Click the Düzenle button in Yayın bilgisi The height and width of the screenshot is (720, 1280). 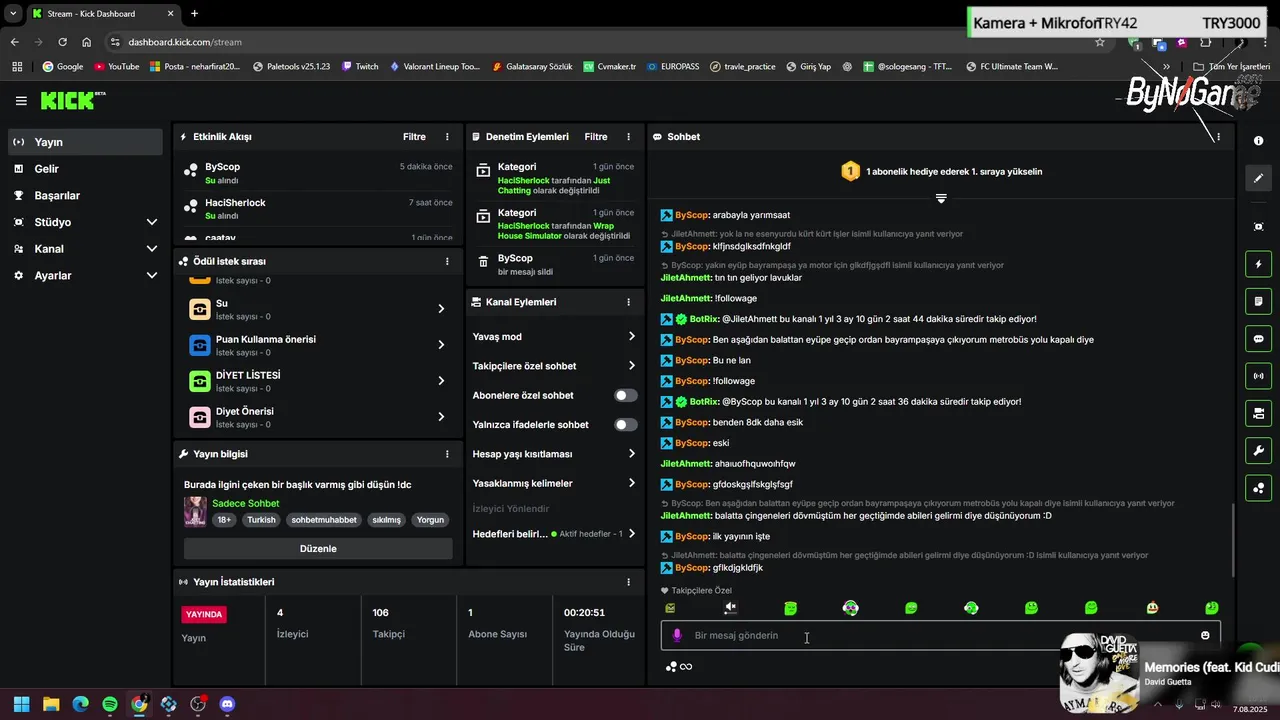[318, 549]
